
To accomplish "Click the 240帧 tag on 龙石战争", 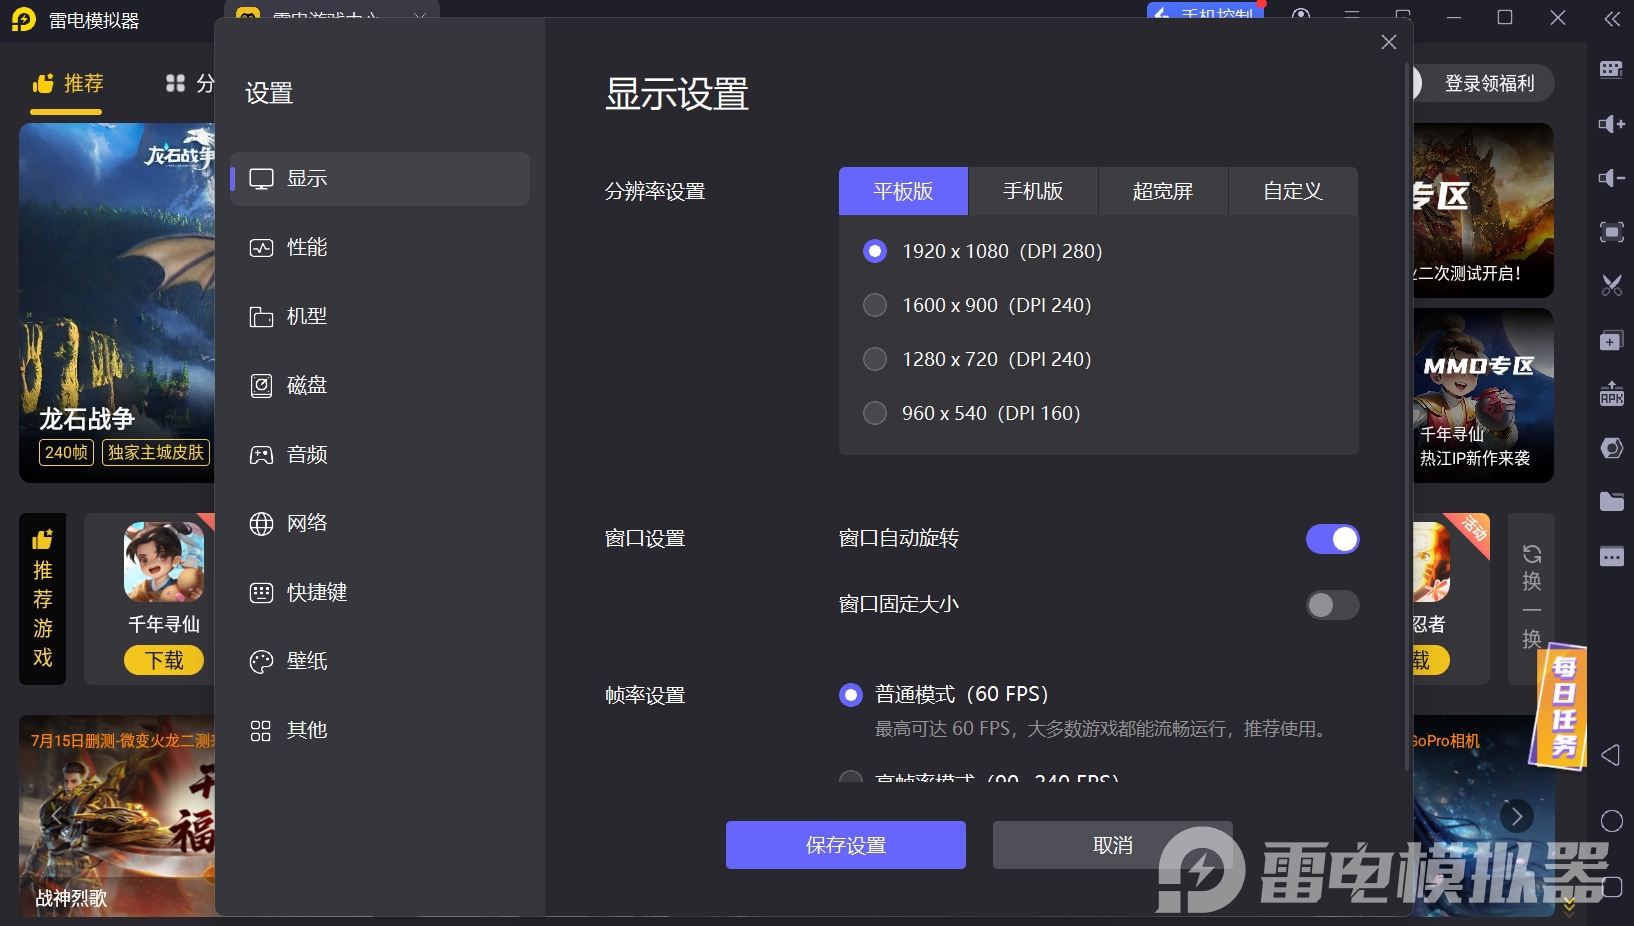I will pos(66,452).
